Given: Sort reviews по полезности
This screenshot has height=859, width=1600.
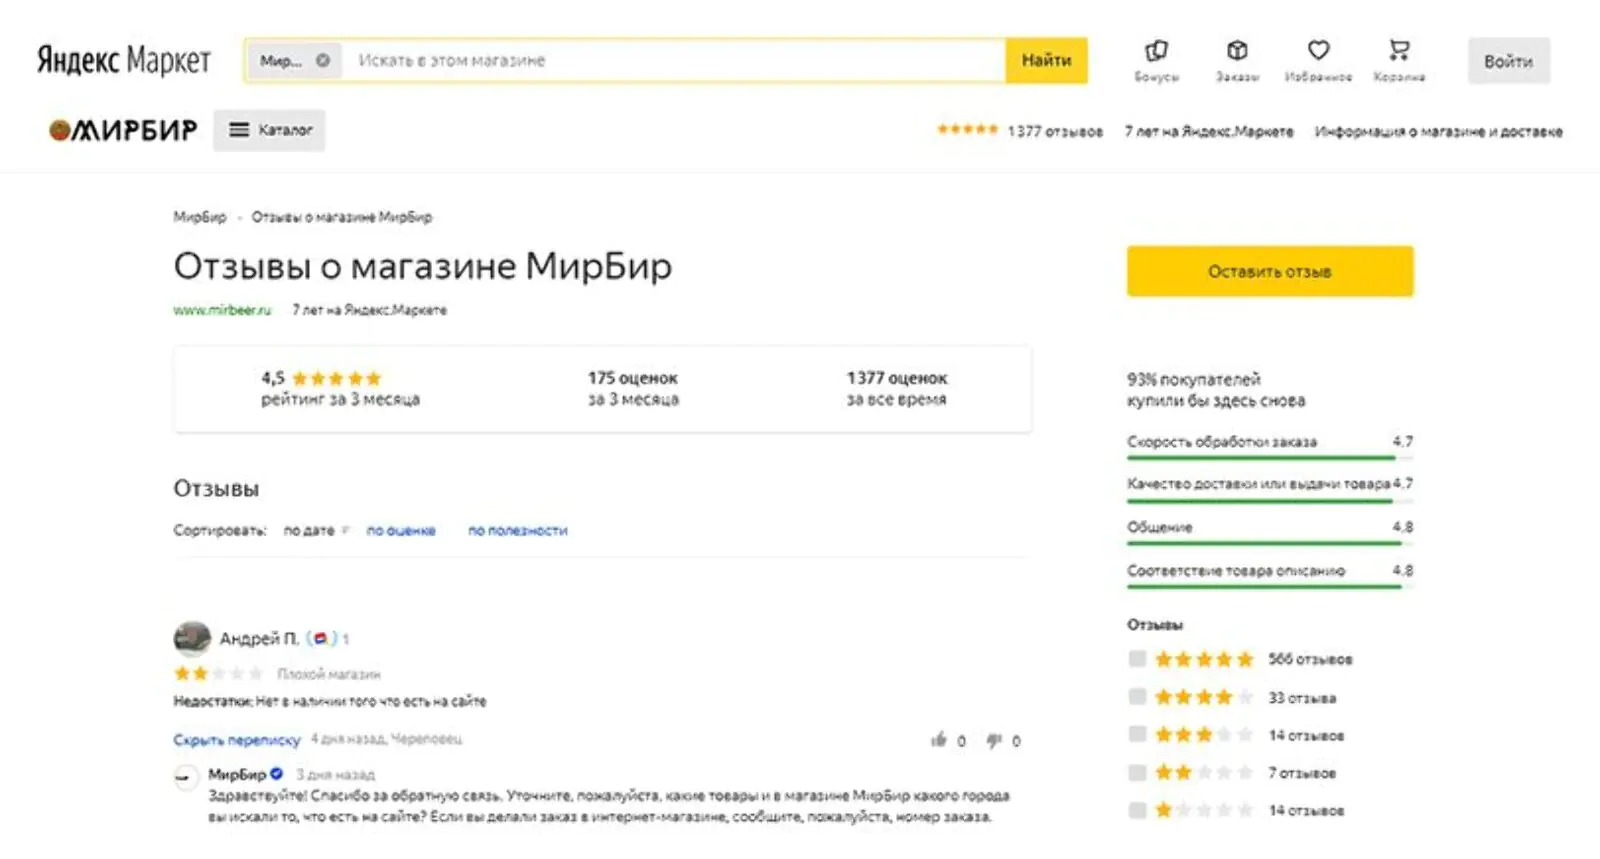Looking at the screenshot, I should [x=518, y=530].
